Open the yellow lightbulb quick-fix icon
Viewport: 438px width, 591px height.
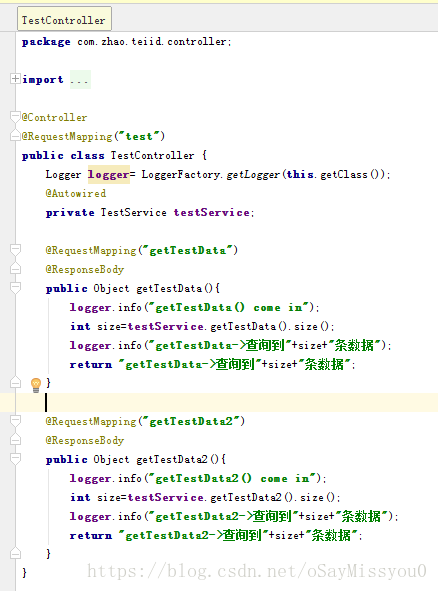point(36,385)
